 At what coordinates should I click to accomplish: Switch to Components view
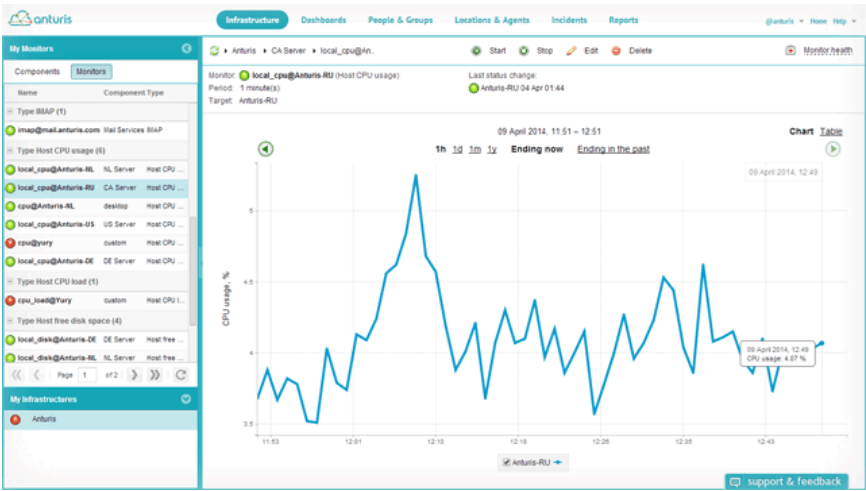point(37,72)
